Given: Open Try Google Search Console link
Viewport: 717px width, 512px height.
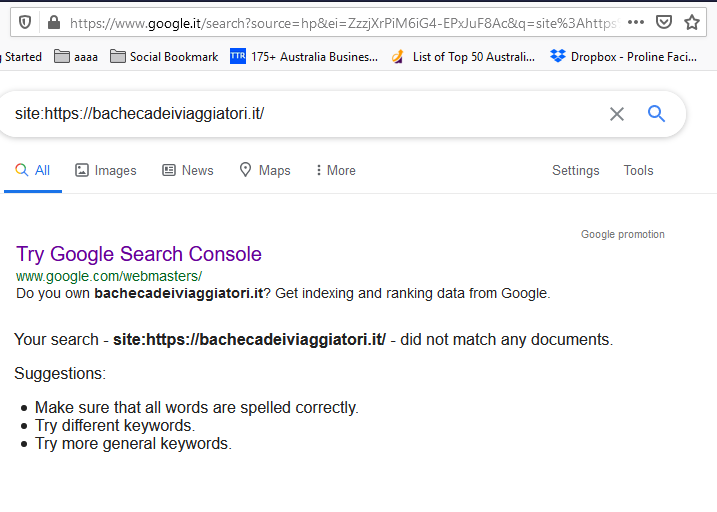Looking at the screenshot, I should (x=139, y=254).
